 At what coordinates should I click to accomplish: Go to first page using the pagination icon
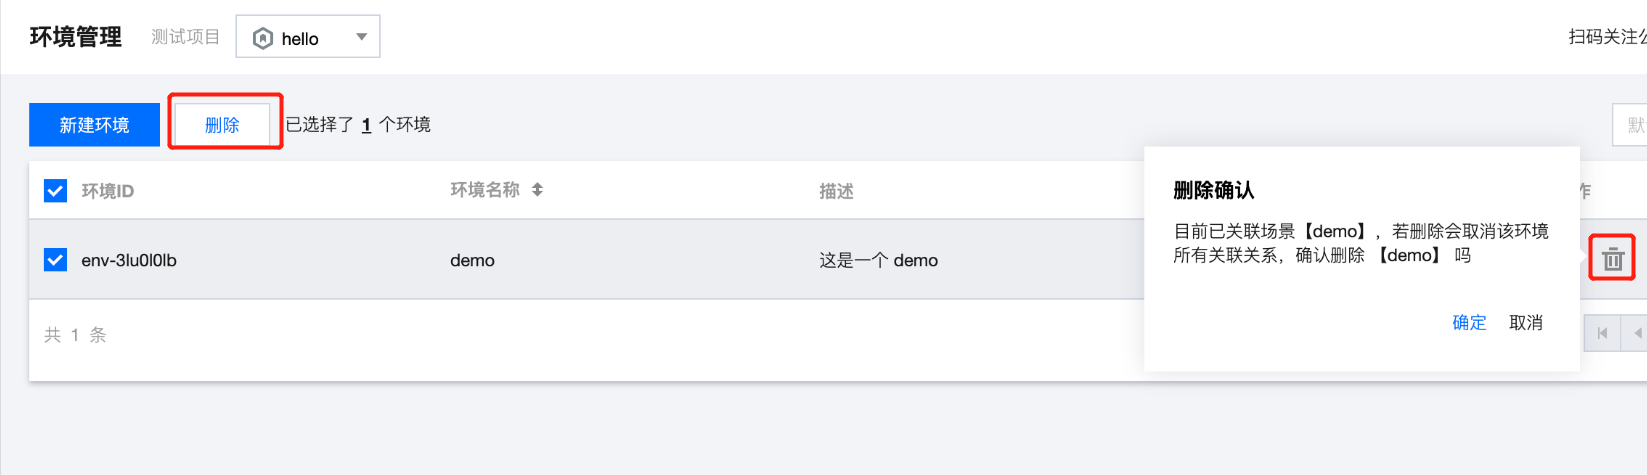pos(1602,333)
